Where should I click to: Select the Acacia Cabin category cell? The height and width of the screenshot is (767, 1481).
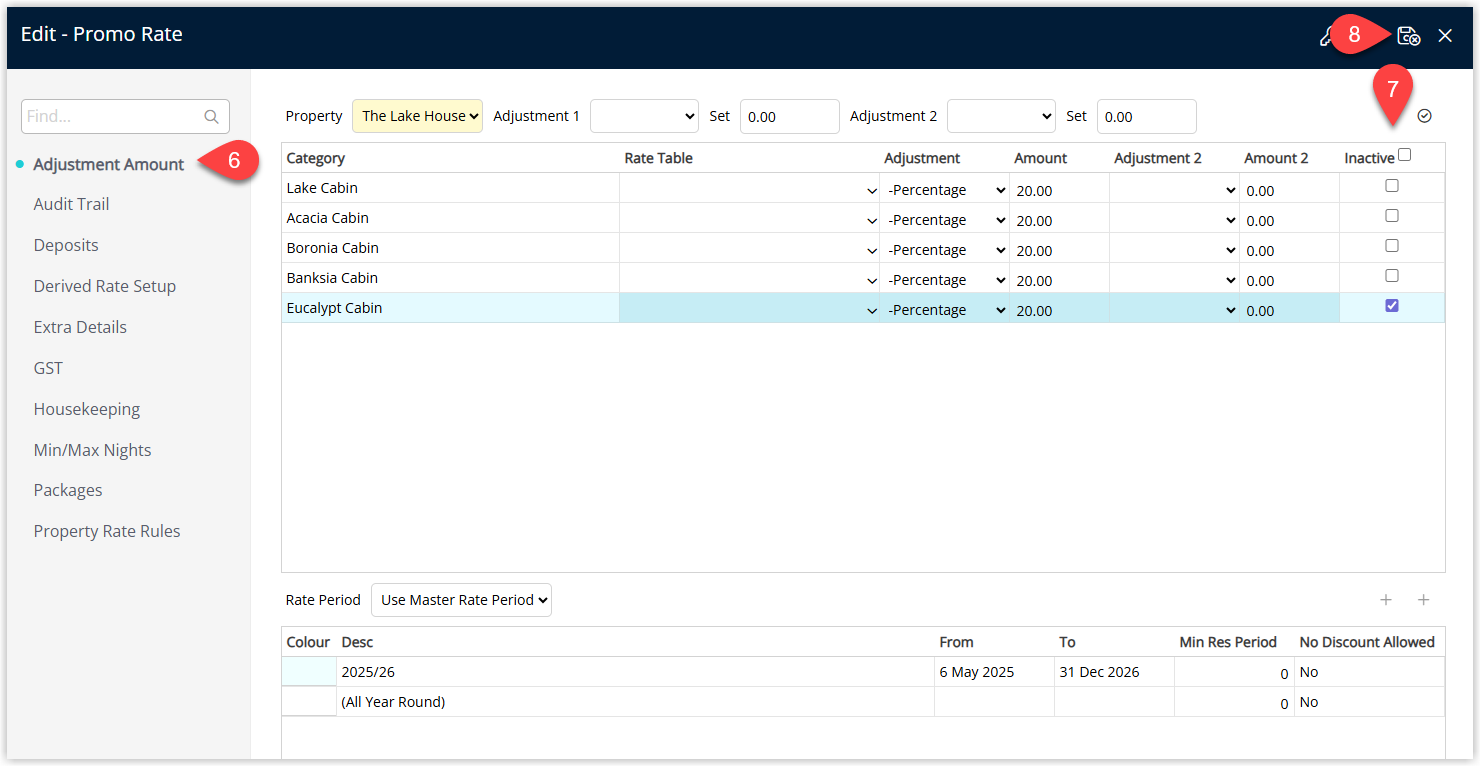click(450, 218)
